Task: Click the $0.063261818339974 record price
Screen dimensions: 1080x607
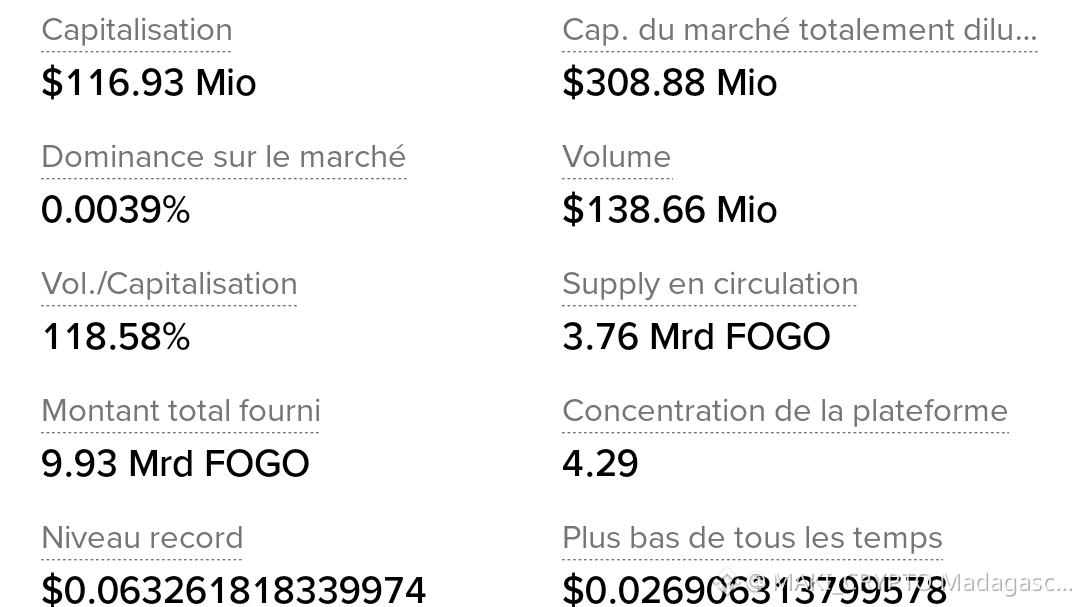Action: [x=233, y=590]
